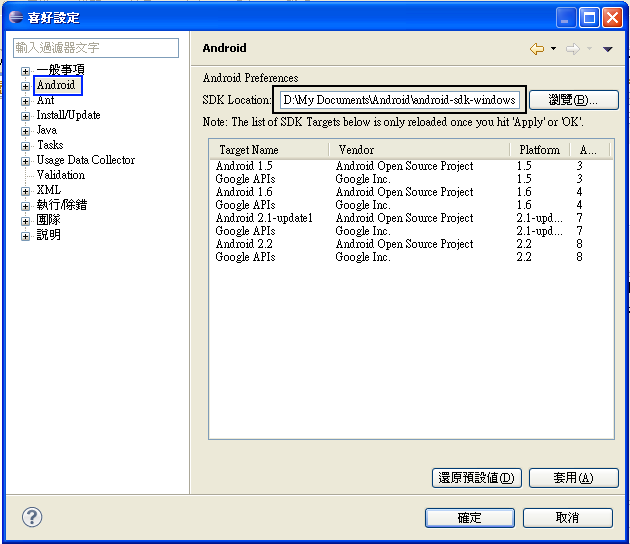
Task: Click the filter text input field
Action: coord(96,48)
